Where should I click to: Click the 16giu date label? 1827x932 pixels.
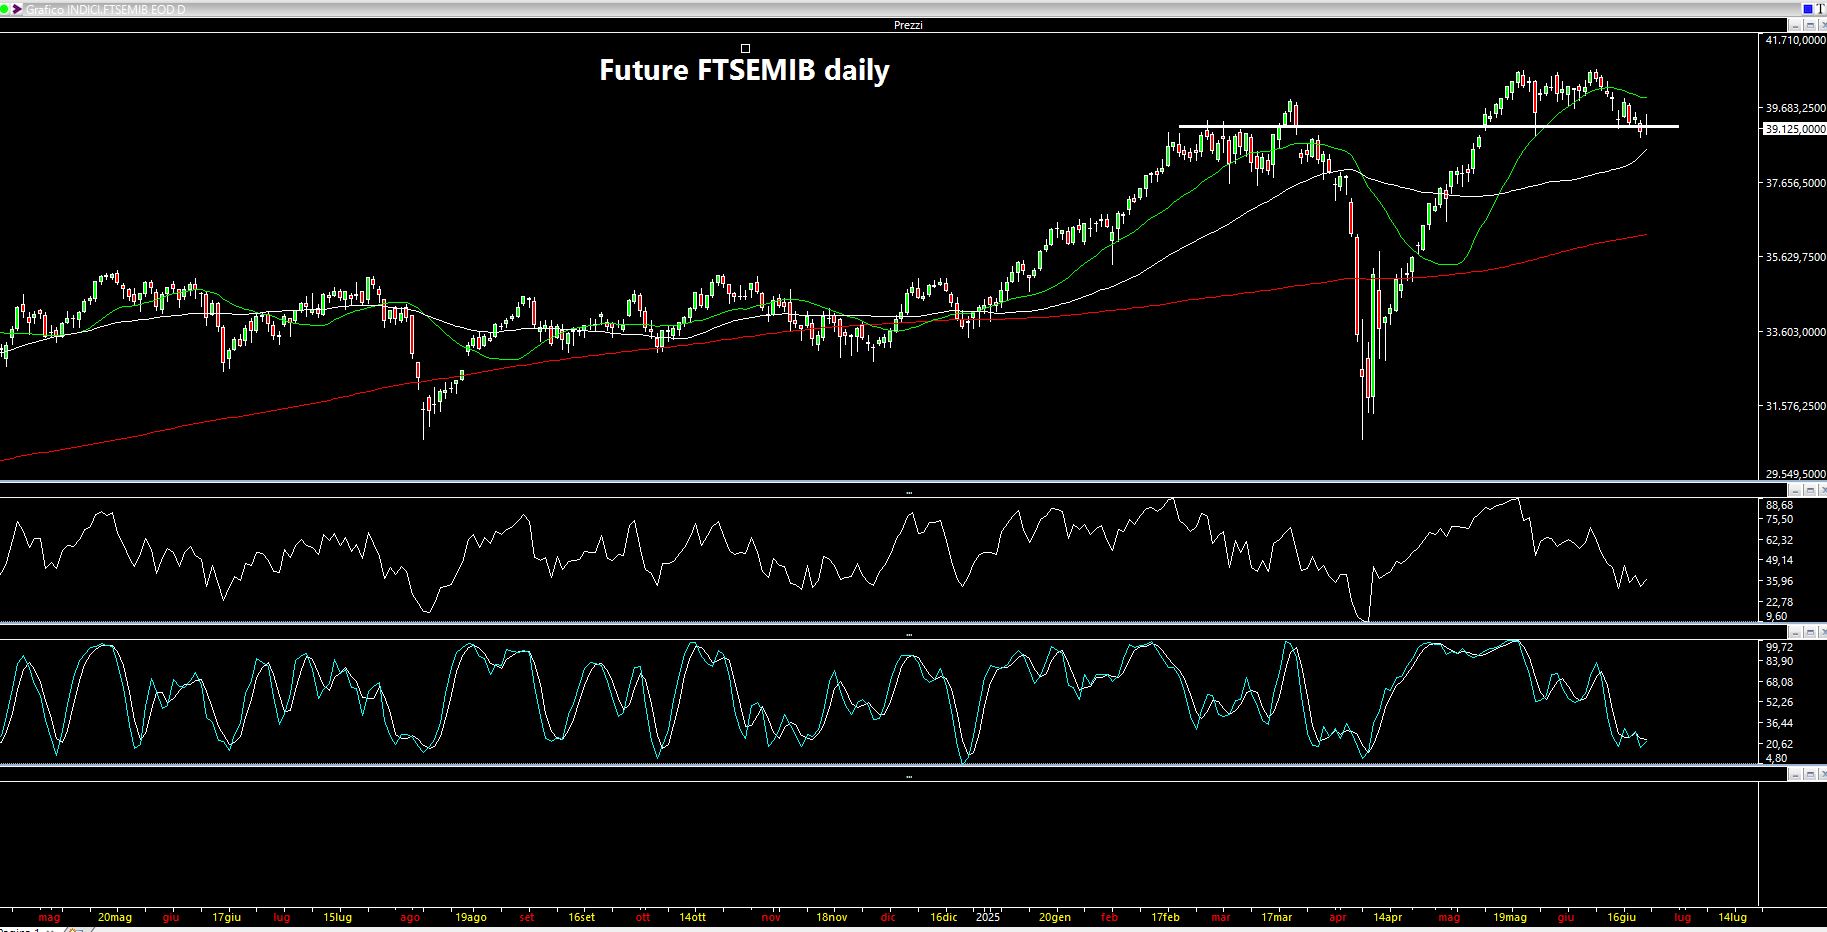pos(1621,917)
